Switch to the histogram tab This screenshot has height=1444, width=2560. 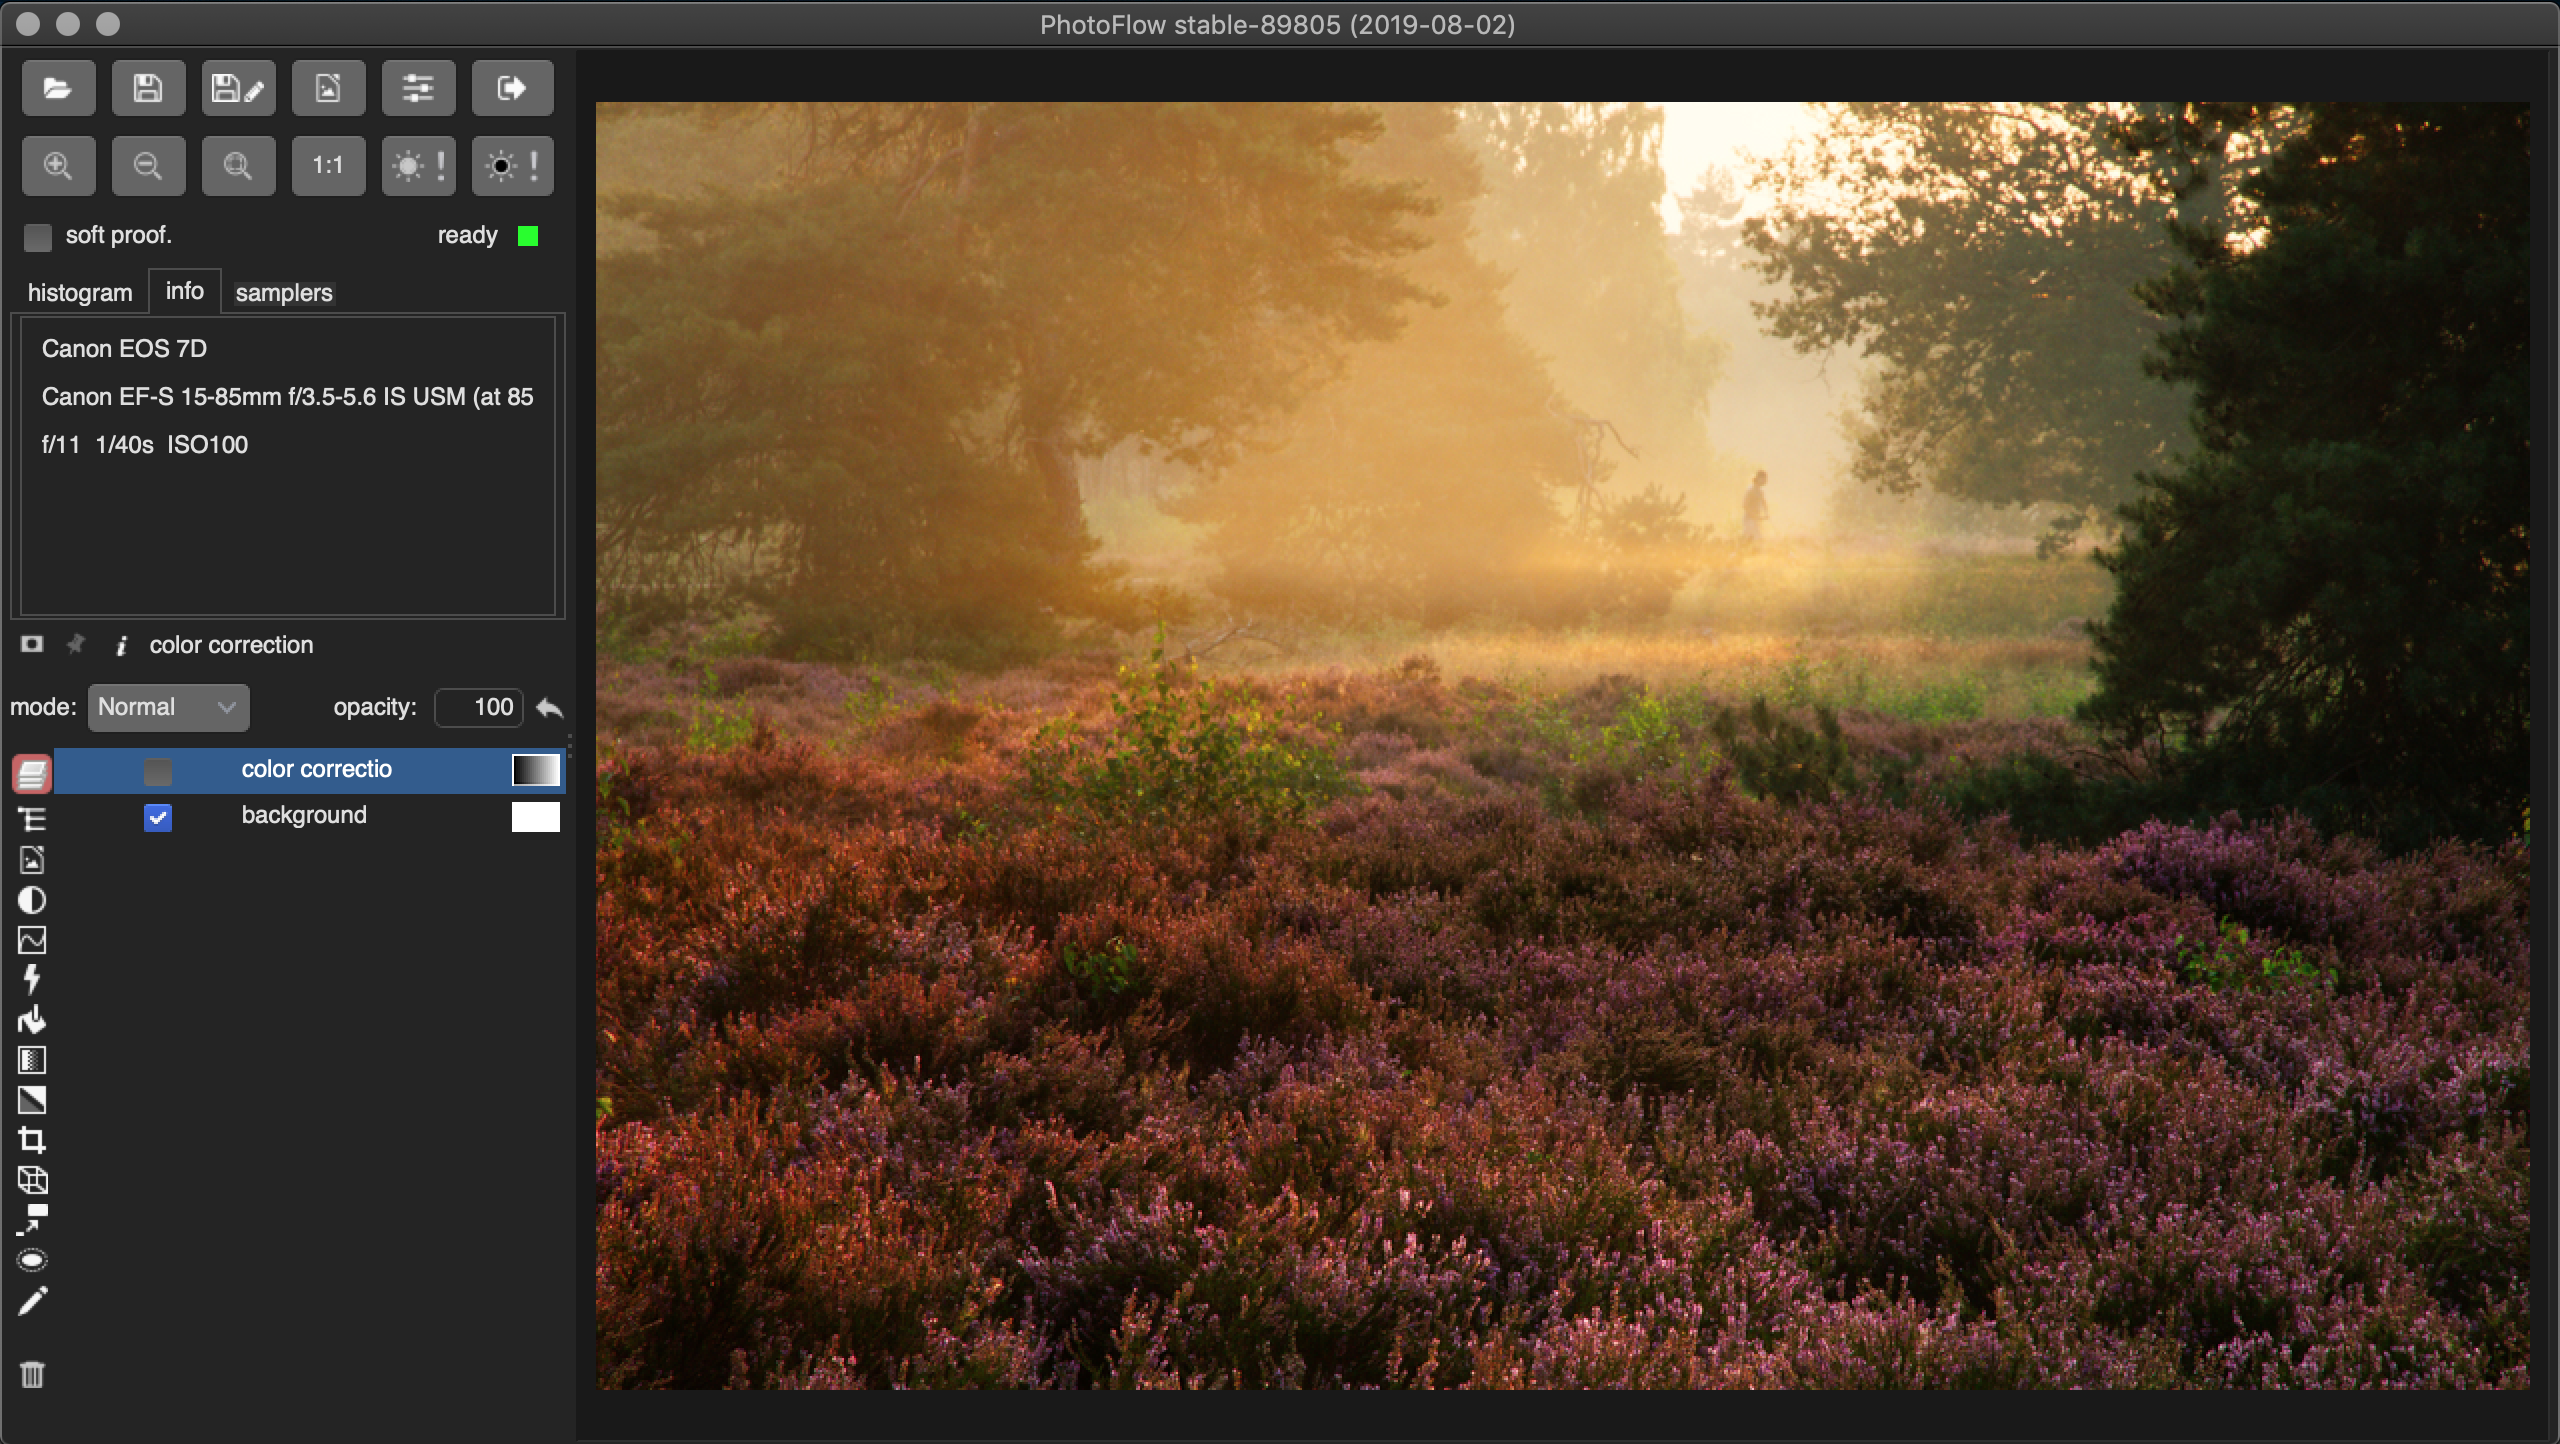(x=80, y=293)
